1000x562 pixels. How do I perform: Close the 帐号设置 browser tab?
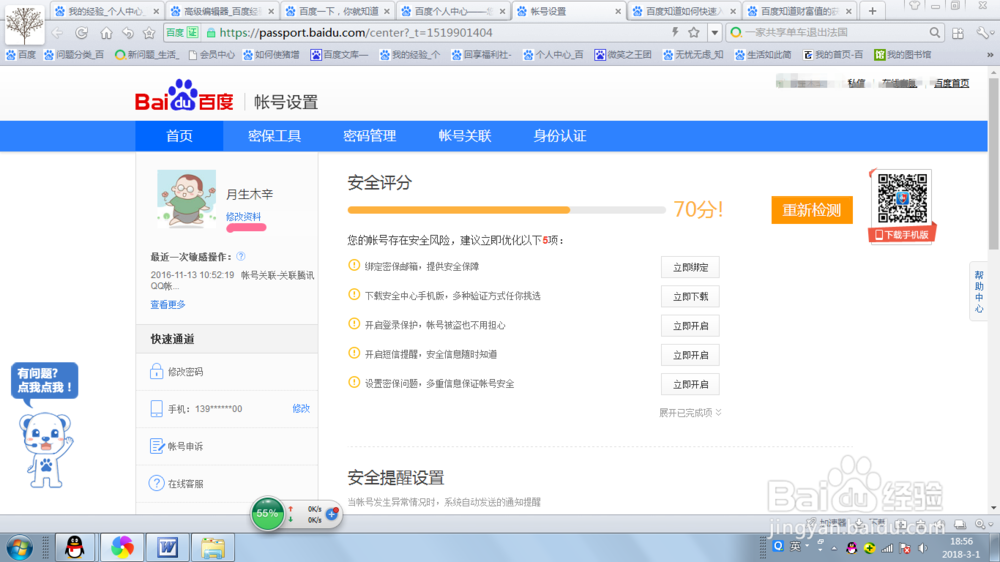click(618, 11)
